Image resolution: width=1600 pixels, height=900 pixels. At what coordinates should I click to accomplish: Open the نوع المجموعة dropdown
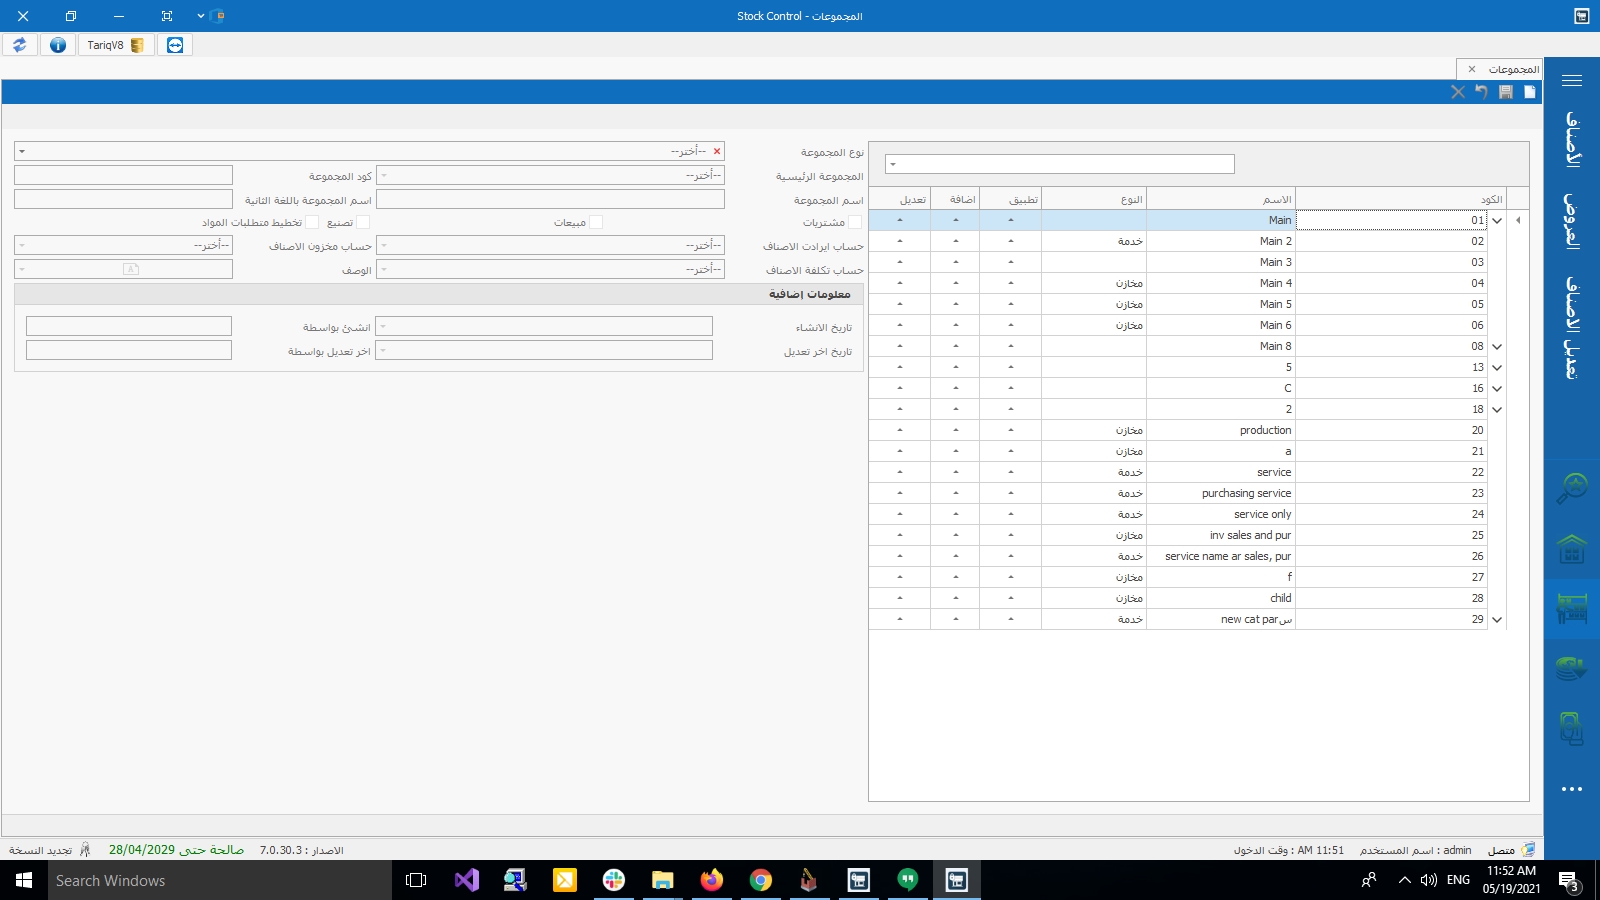[x=369, y=151]
